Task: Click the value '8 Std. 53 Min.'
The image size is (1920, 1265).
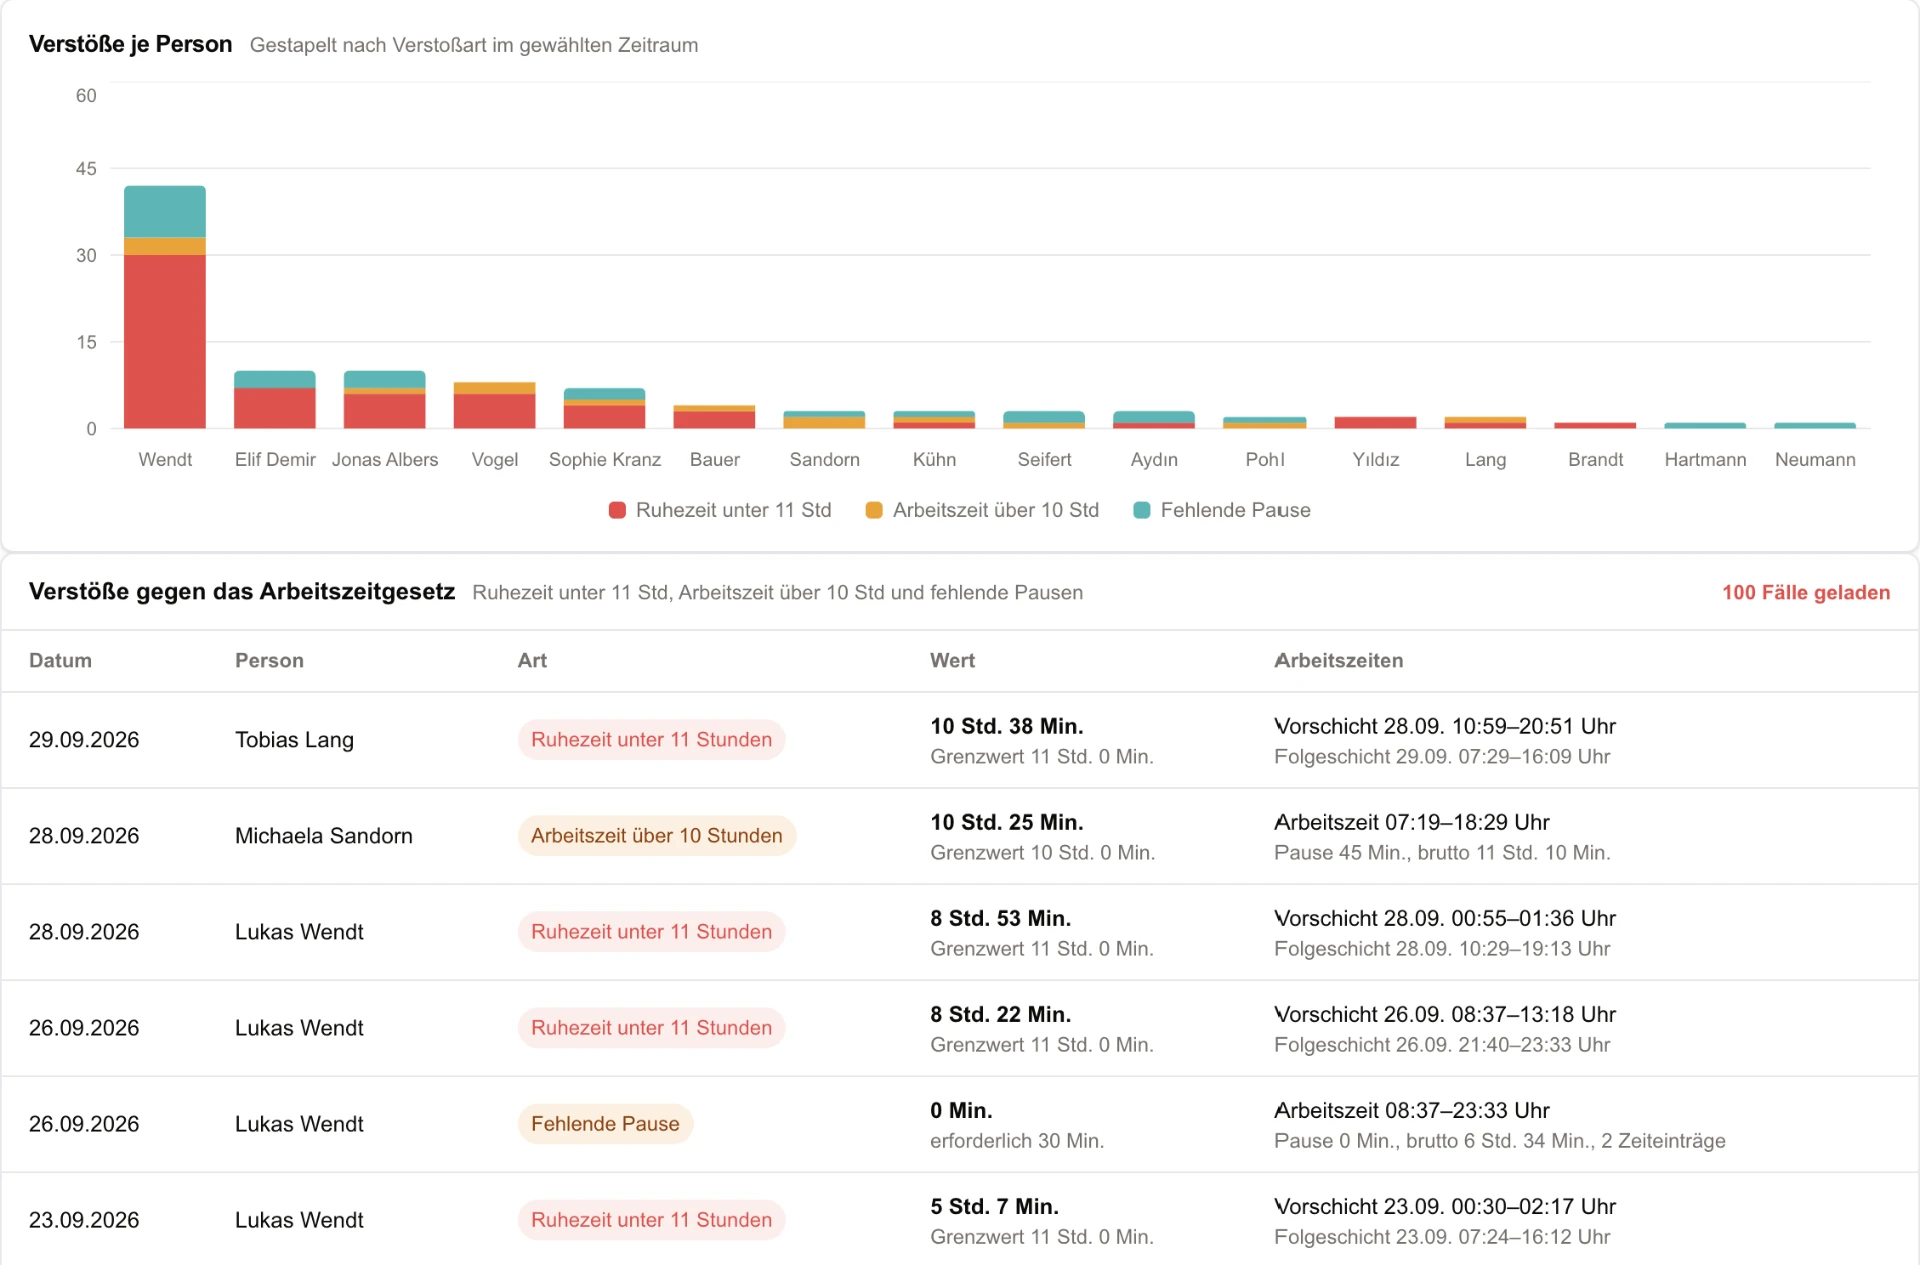Action: click(1000, 918)
